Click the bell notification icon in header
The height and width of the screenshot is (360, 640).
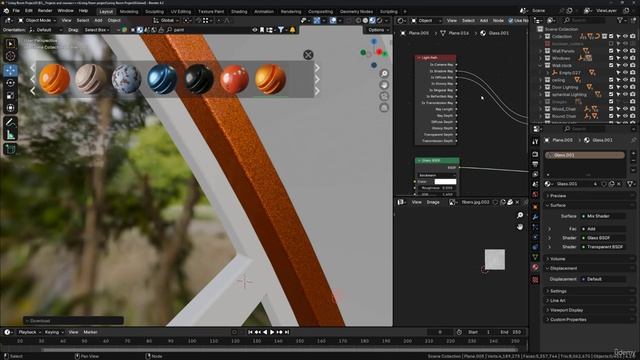(x=292, y=29)
